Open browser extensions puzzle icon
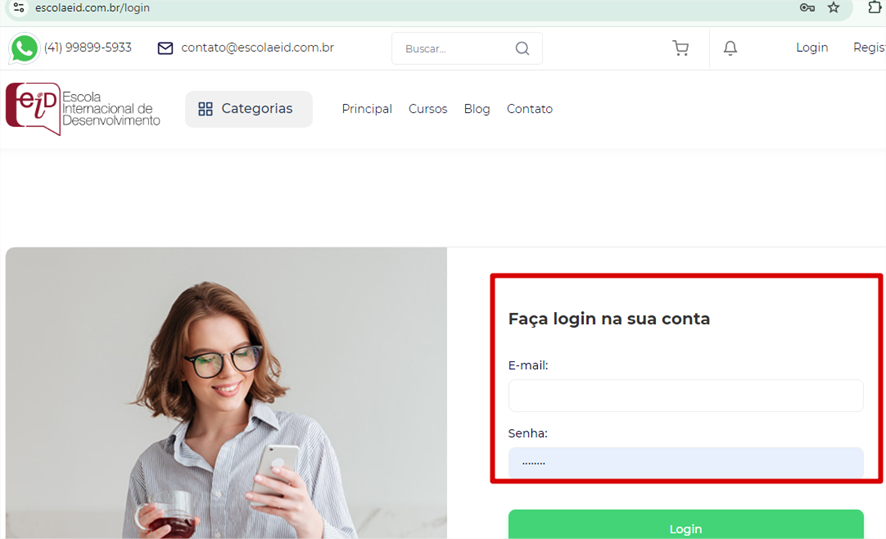The height and width of the screenshot is (539, 886). tap(874, 7)
